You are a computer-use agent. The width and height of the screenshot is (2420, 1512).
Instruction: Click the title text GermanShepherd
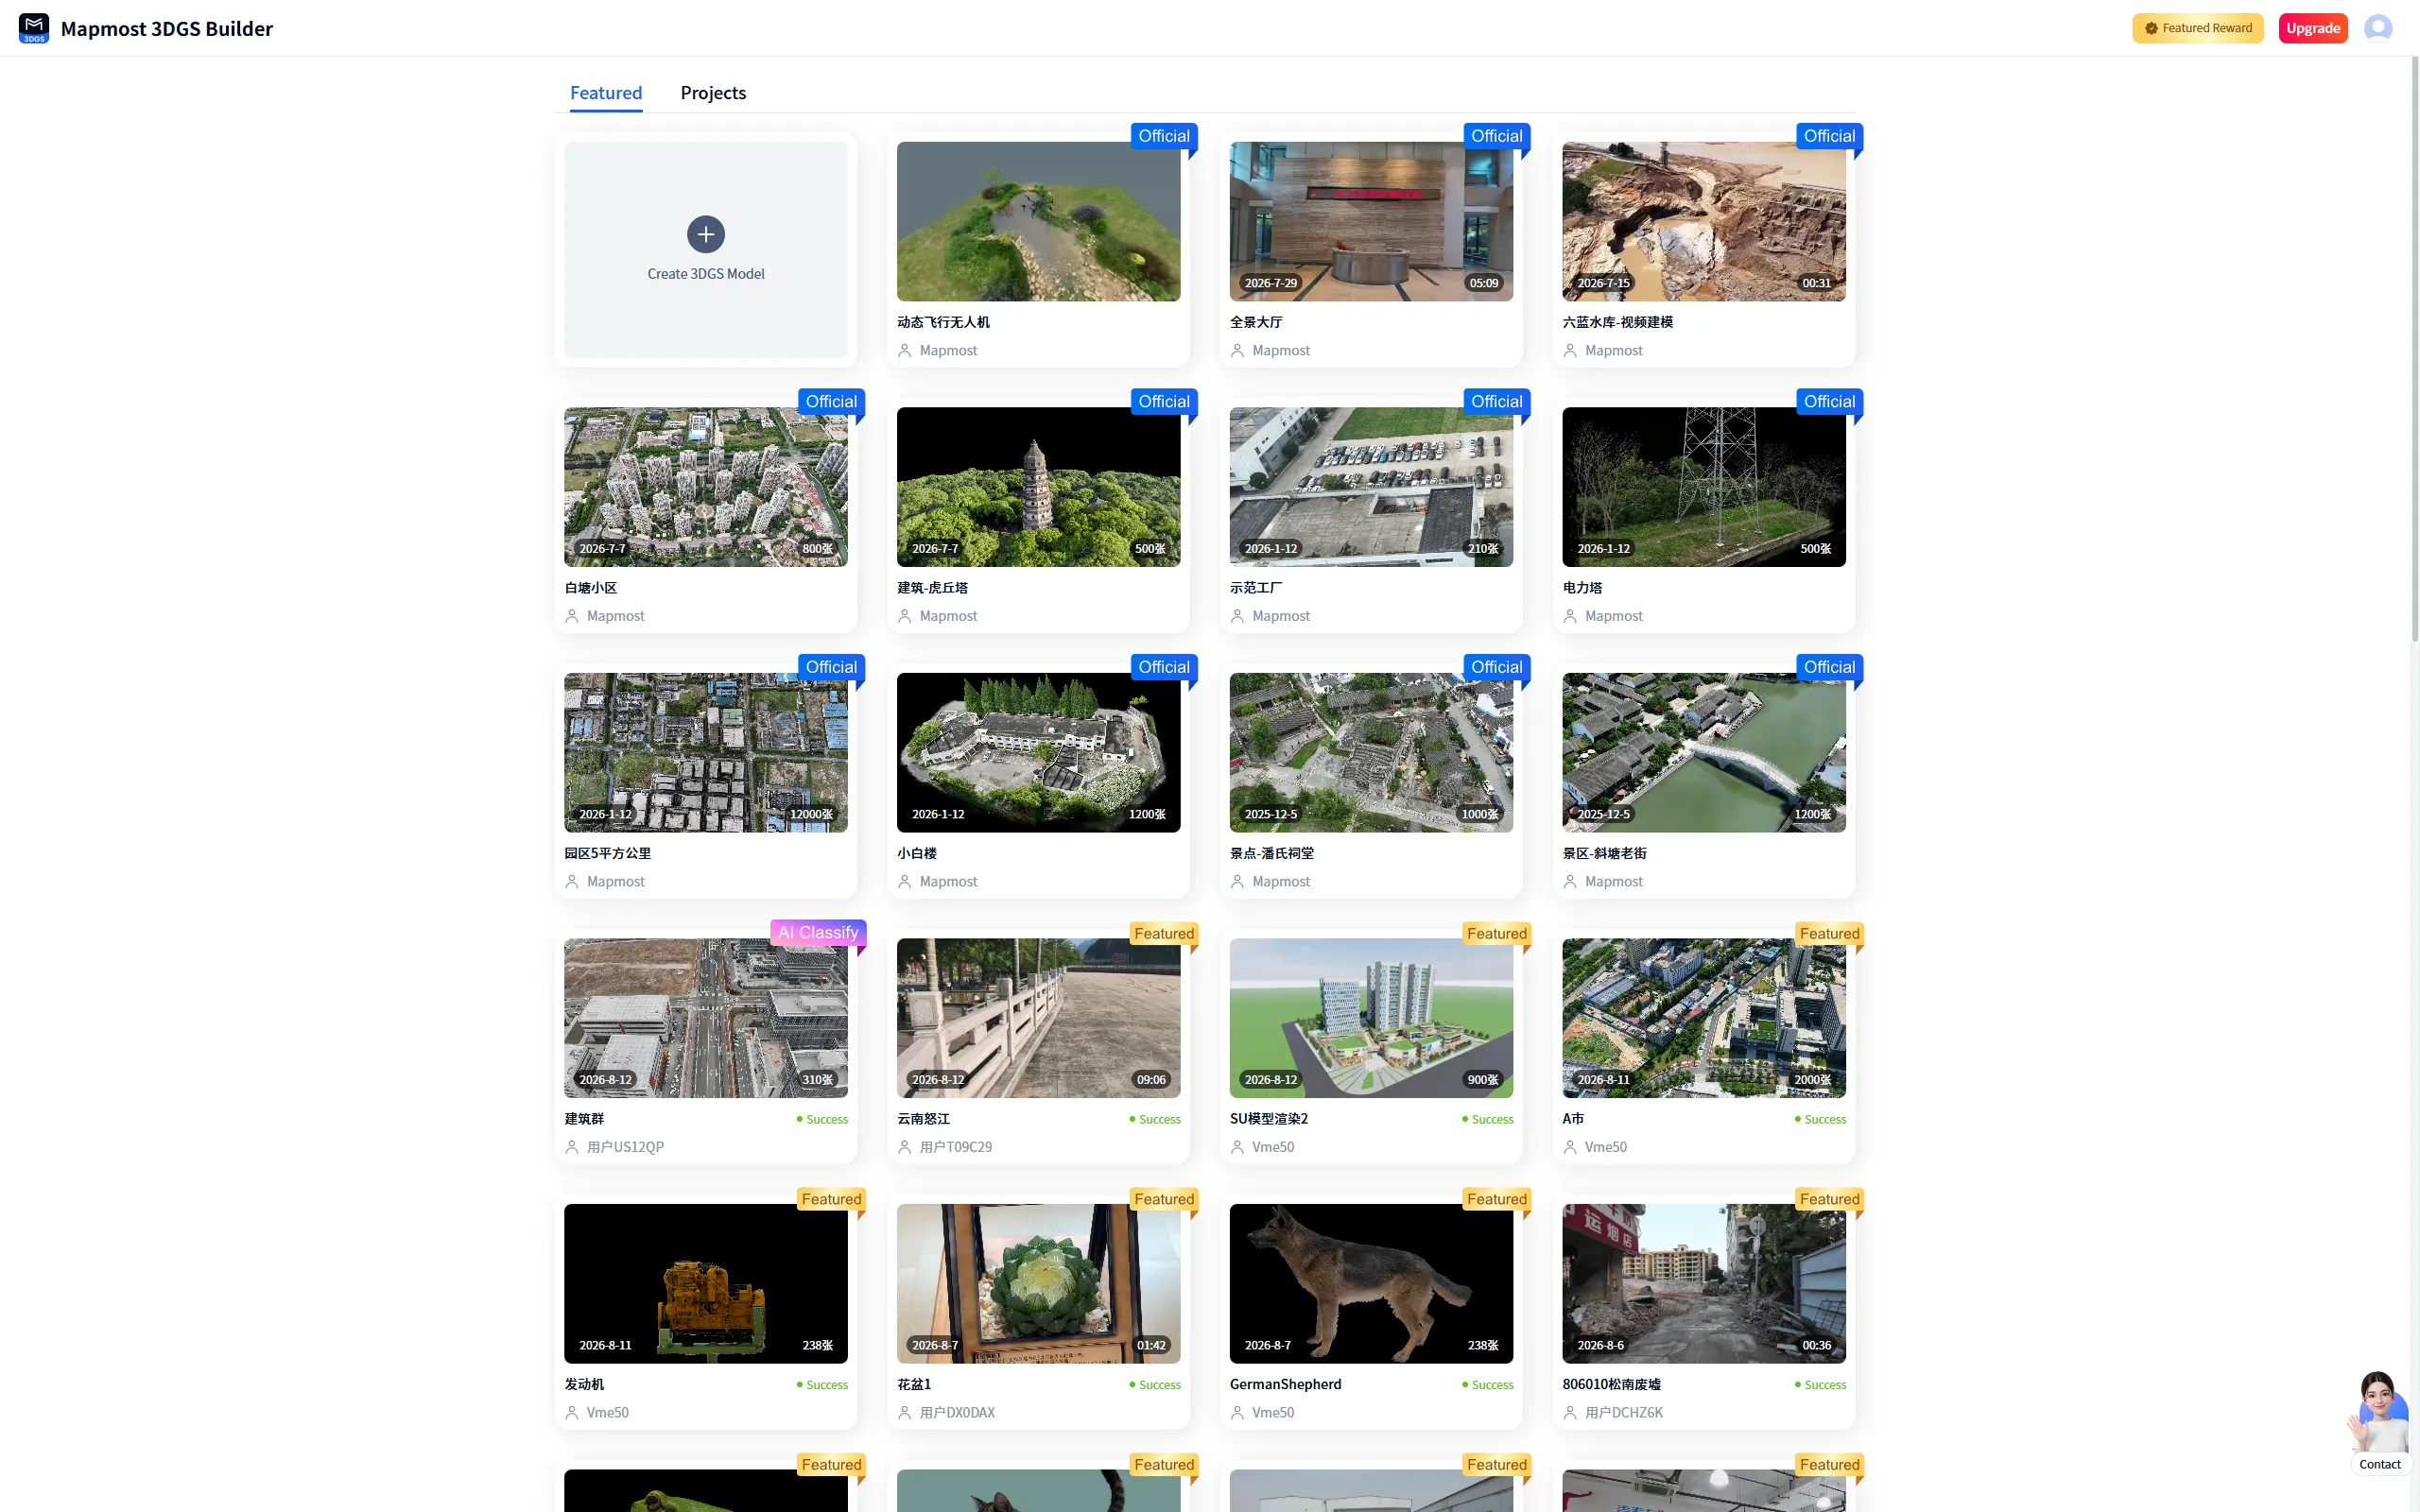click(x=1285, y=1384)
